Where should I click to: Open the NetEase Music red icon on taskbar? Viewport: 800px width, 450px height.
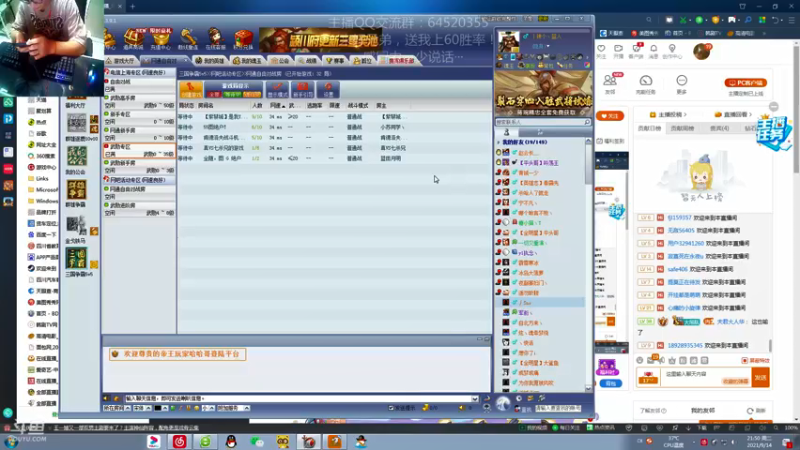tap(179, 441)
